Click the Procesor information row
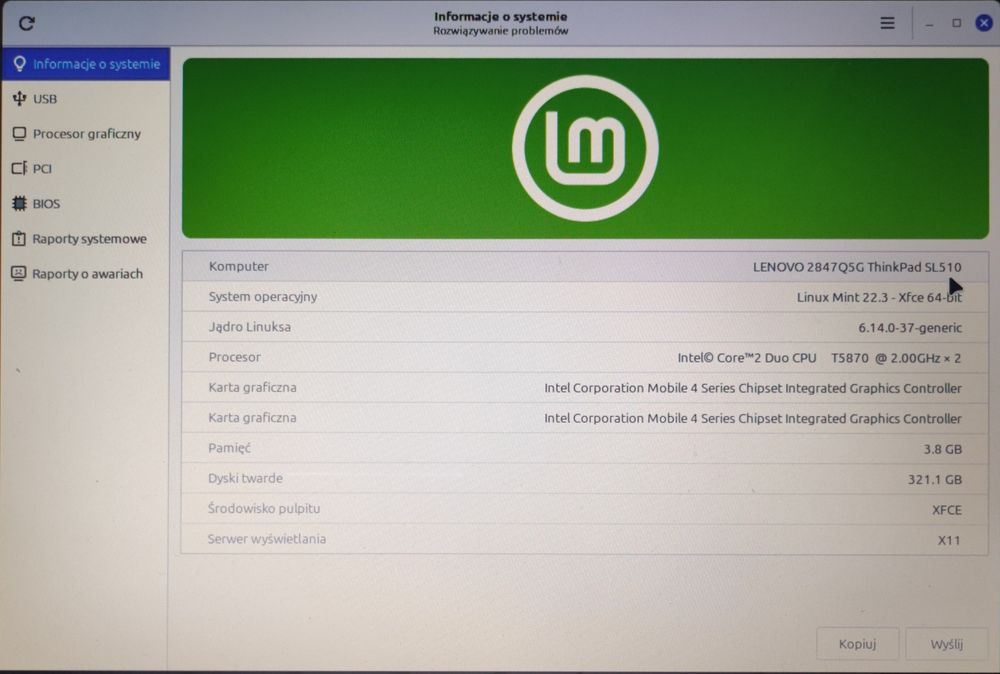This screenshot has height=674, width=1000. [x=585, y=357]
